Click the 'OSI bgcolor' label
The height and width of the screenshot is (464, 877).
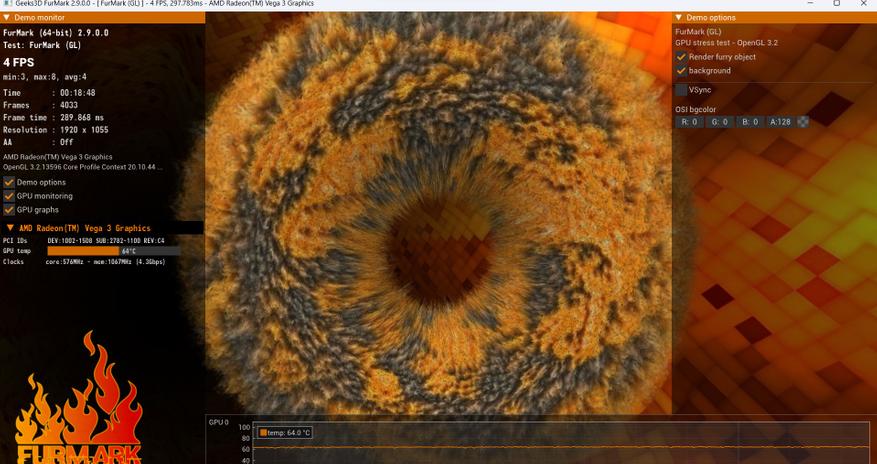[x=695, y=110]
